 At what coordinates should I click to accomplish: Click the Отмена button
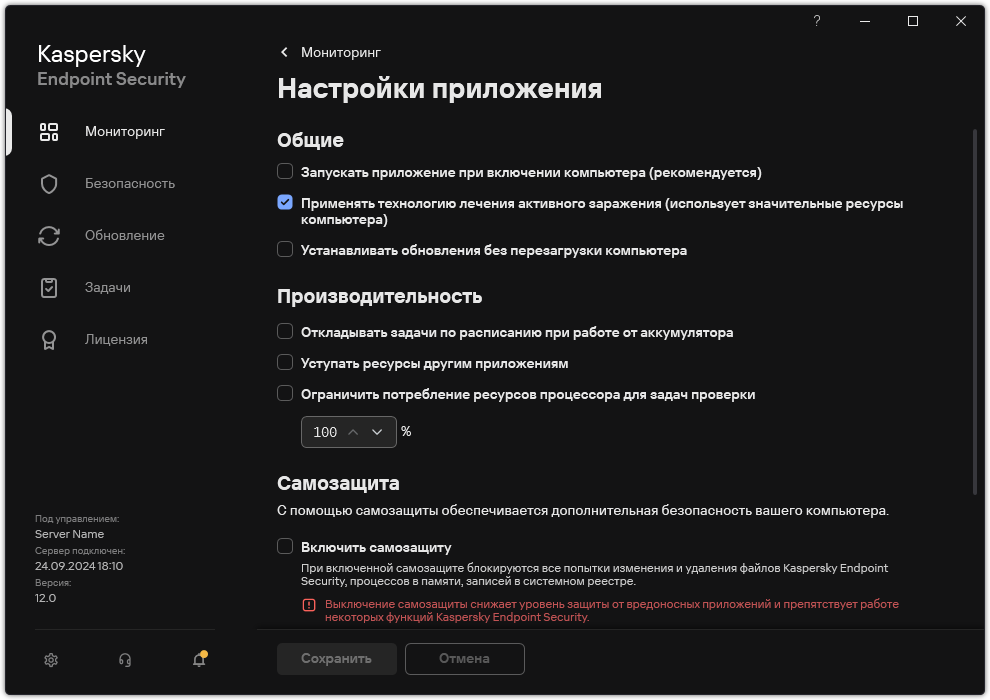click(465, 659)
